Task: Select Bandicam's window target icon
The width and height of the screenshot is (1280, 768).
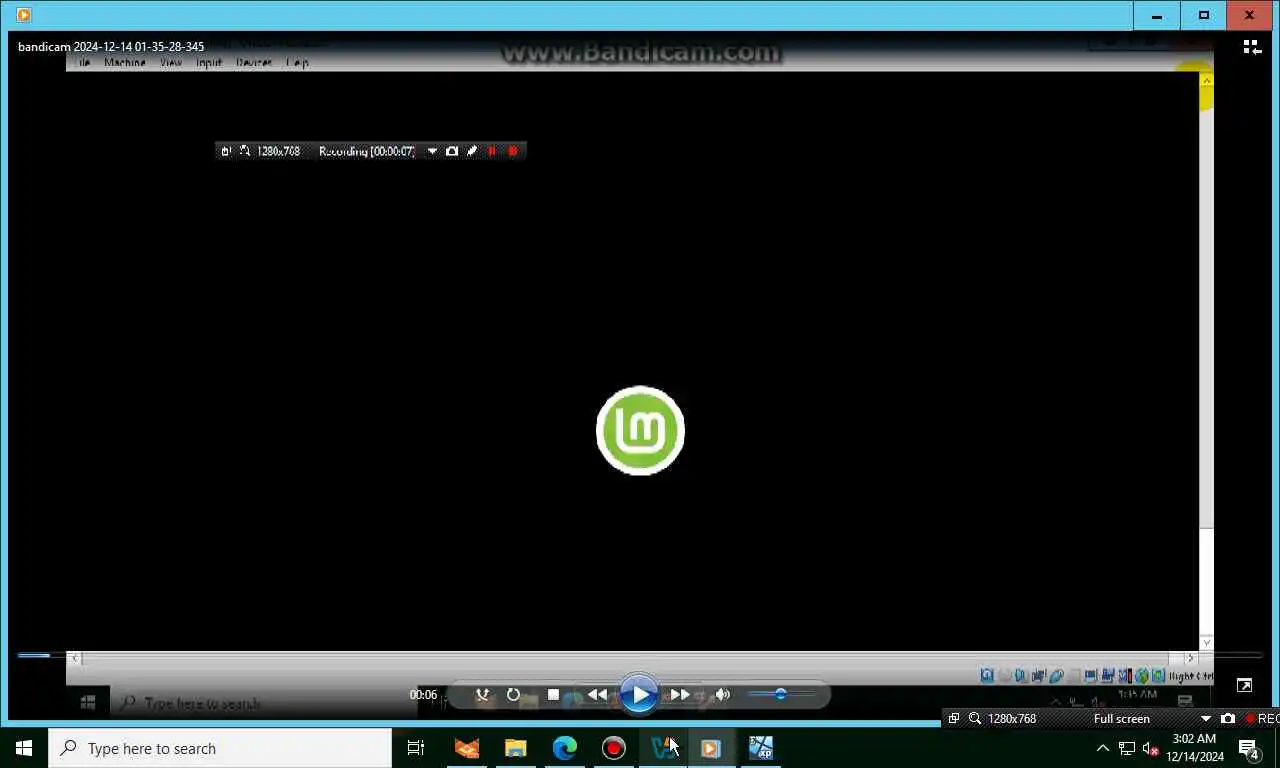Action: pyautogui.click(x=954, y=719)
